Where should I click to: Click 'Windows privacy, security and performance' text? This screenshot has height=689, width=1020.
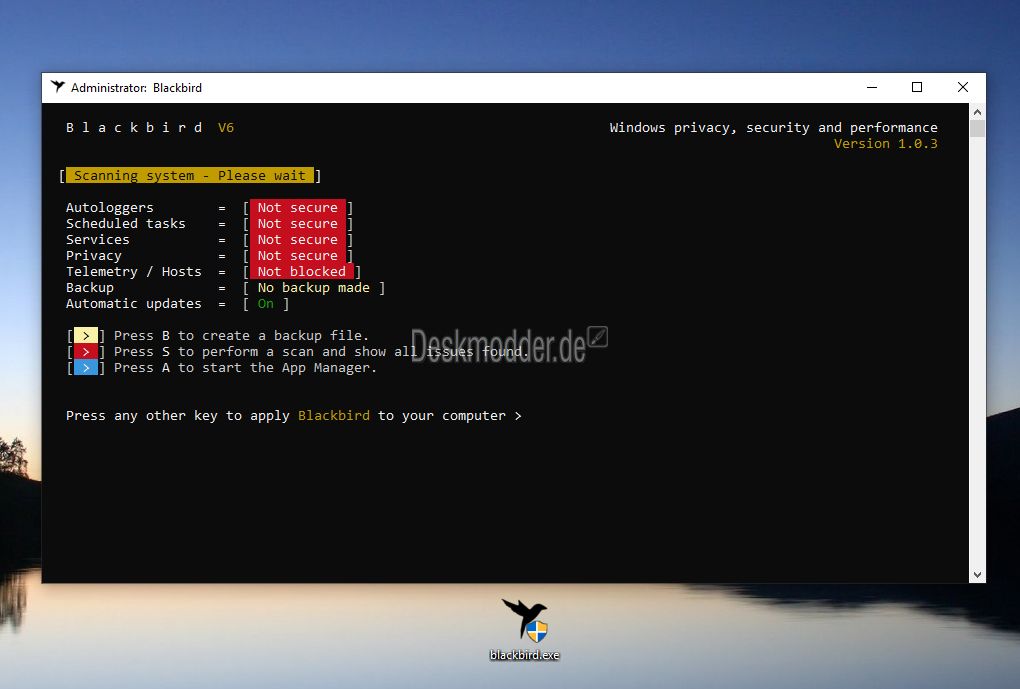(x=773, y=128)
